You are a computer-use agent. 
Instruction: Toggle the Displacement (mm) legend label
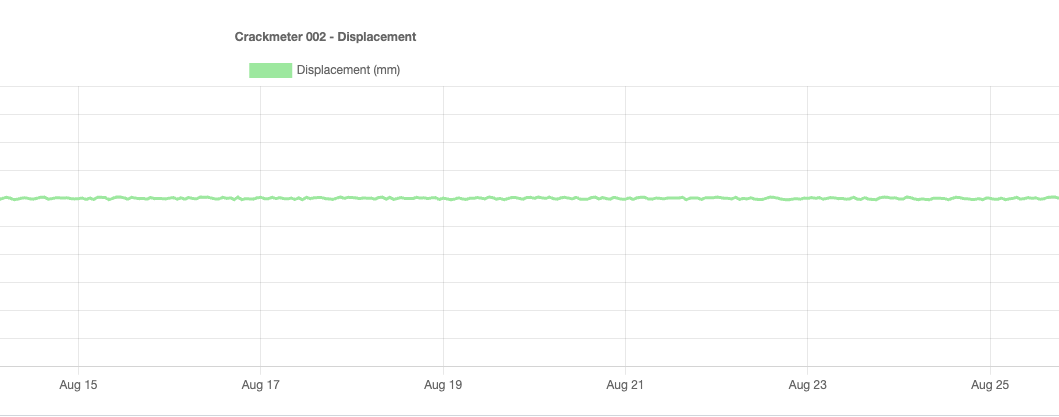pos(348,70)
